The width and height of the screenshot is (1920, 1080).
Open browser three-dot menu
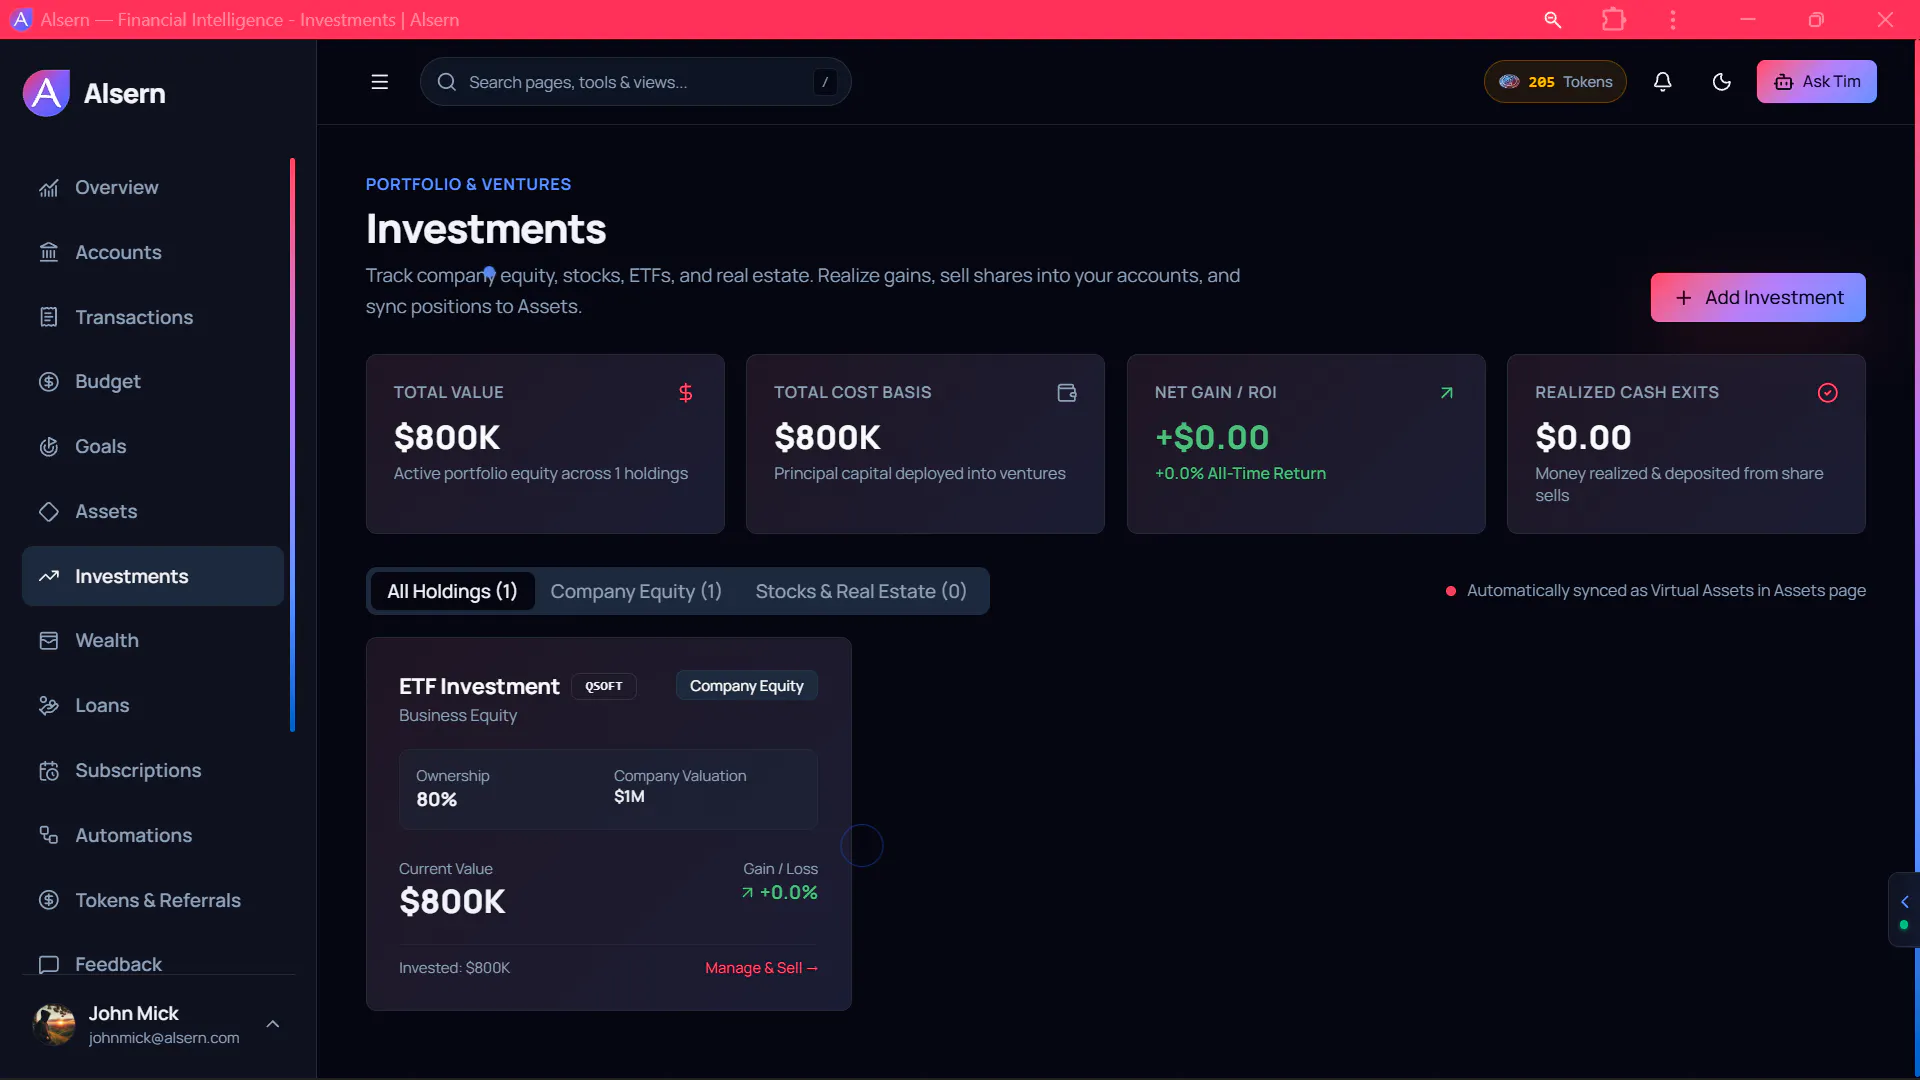coord(1673,19)
